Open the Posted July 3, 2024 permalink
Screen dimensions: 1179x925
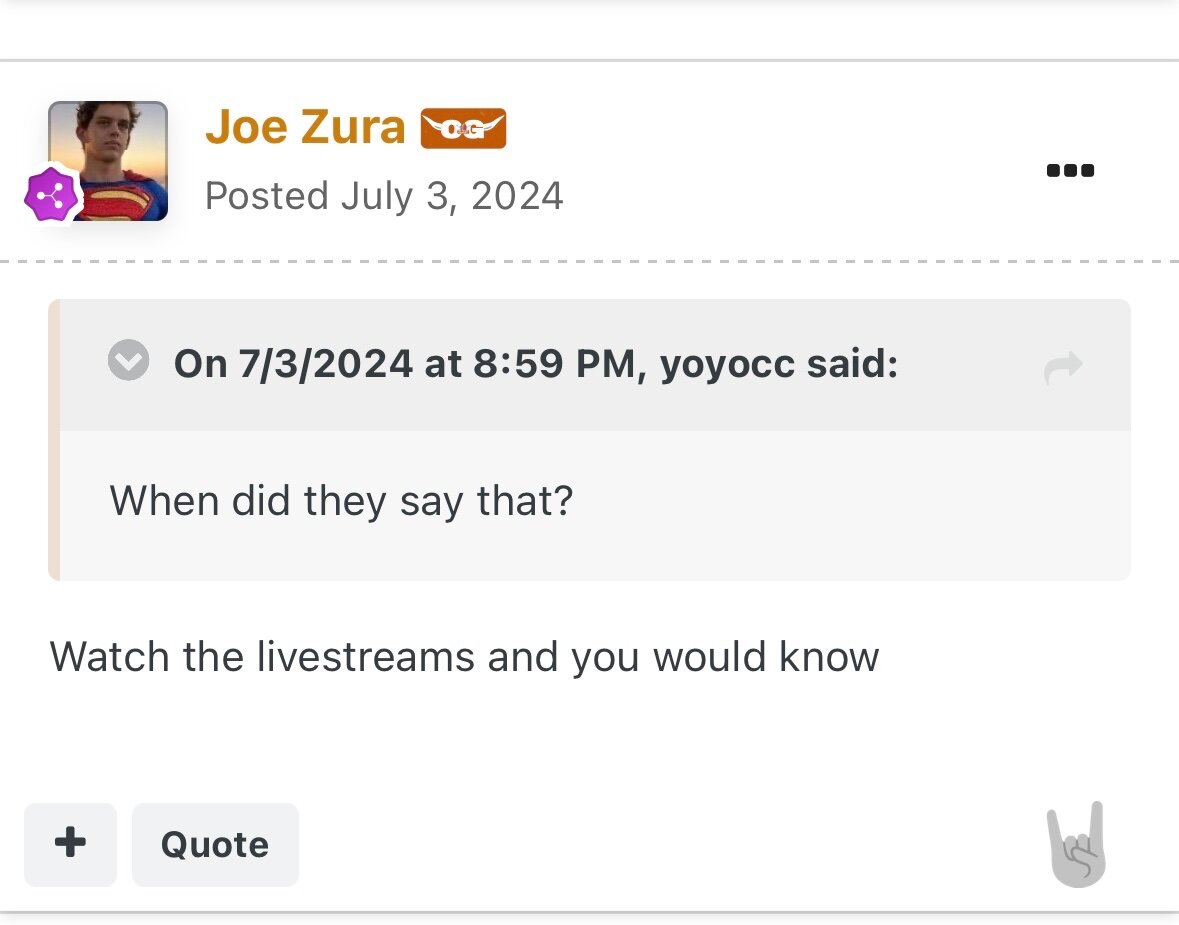(383, 196)
